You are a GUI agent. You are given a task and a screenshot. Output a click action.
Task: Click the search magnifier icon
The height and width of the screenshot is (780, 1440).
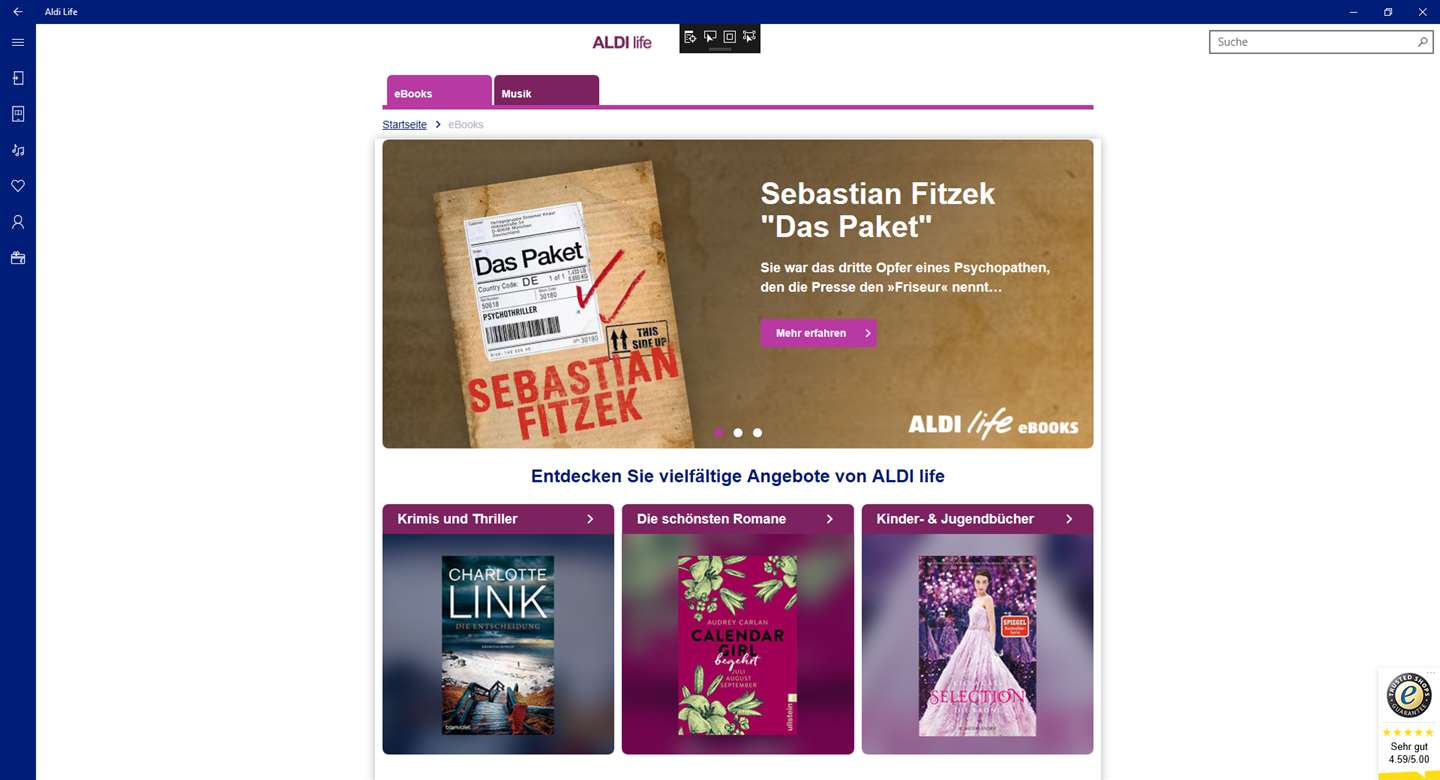click(1422, 42)
